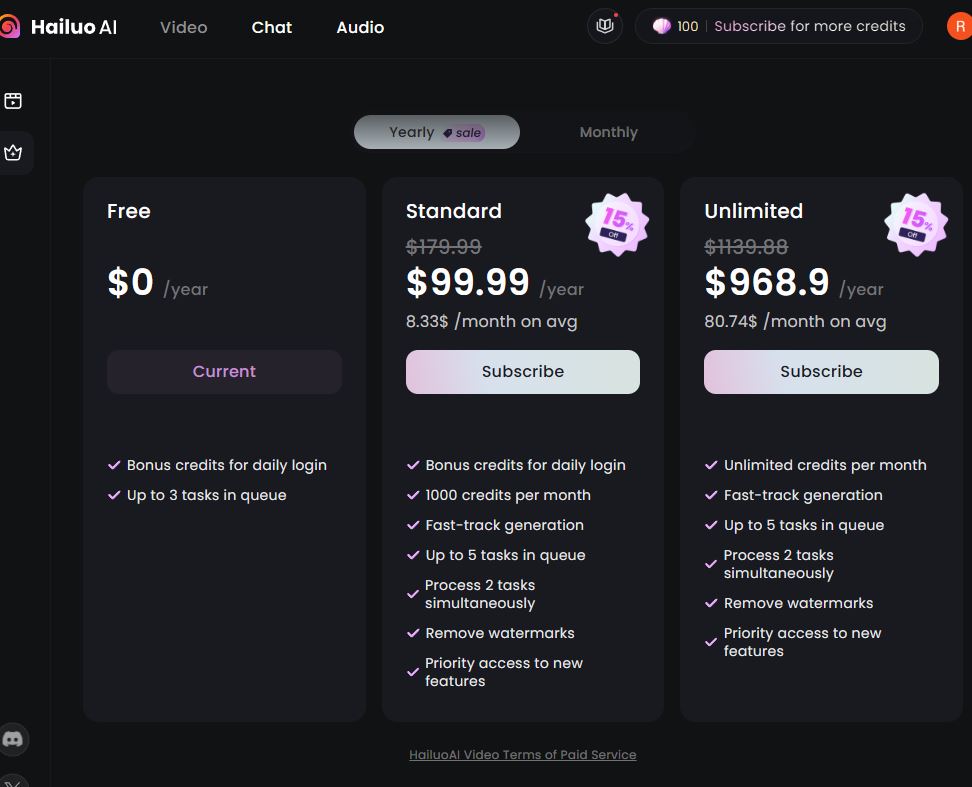Switch to the Audio tab
Viewport: 972px width, 787px height.
click(x=360, y=27)
